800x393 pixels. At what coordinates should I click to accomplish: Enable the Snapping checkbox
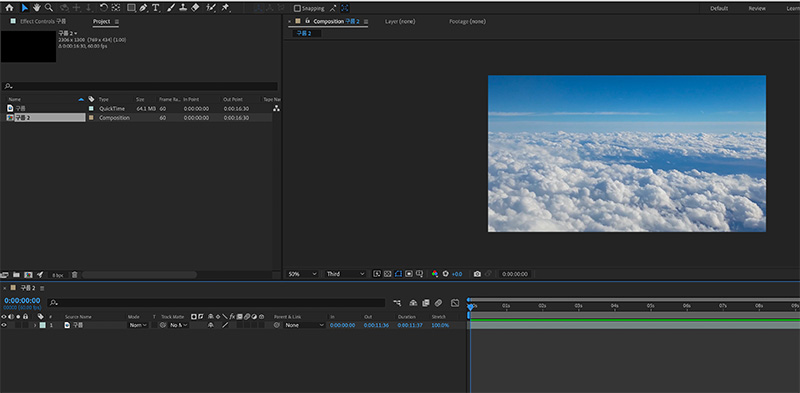[297, 8]
